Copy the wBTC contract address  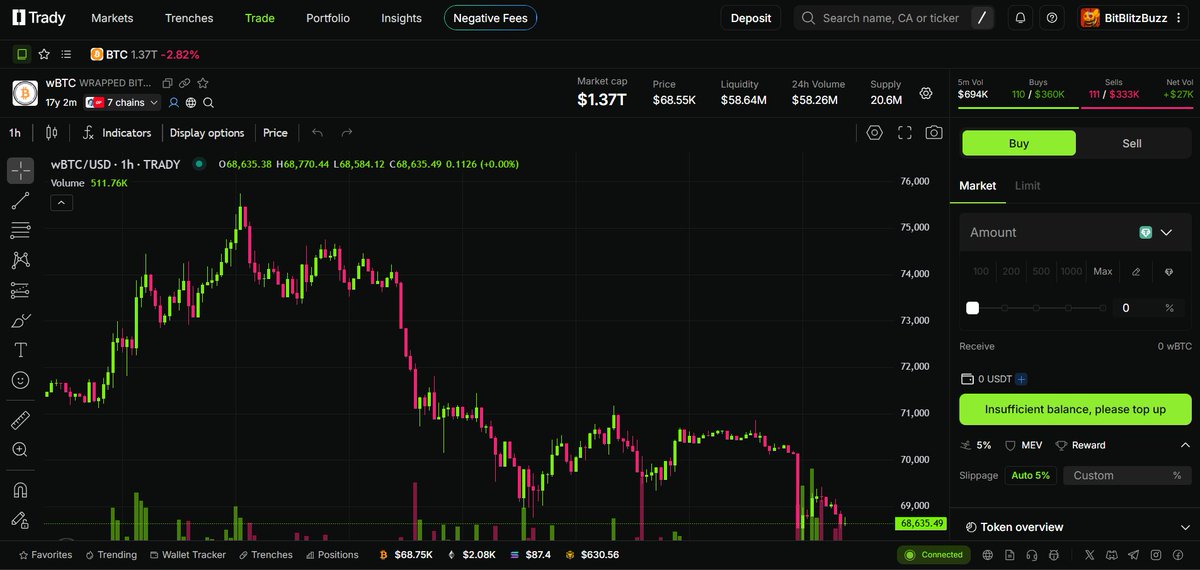pyautogui.click(x=168, y=83)
